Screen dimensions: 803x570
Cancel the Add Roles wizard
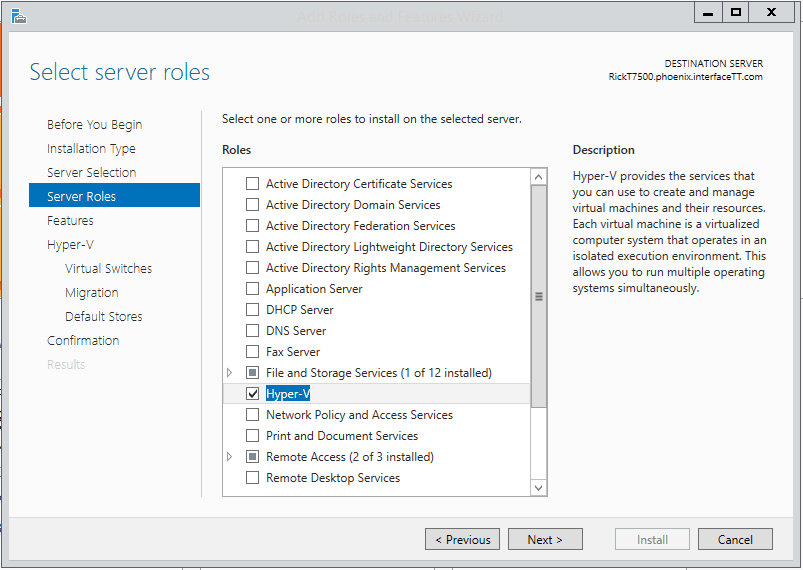[735, 540]
